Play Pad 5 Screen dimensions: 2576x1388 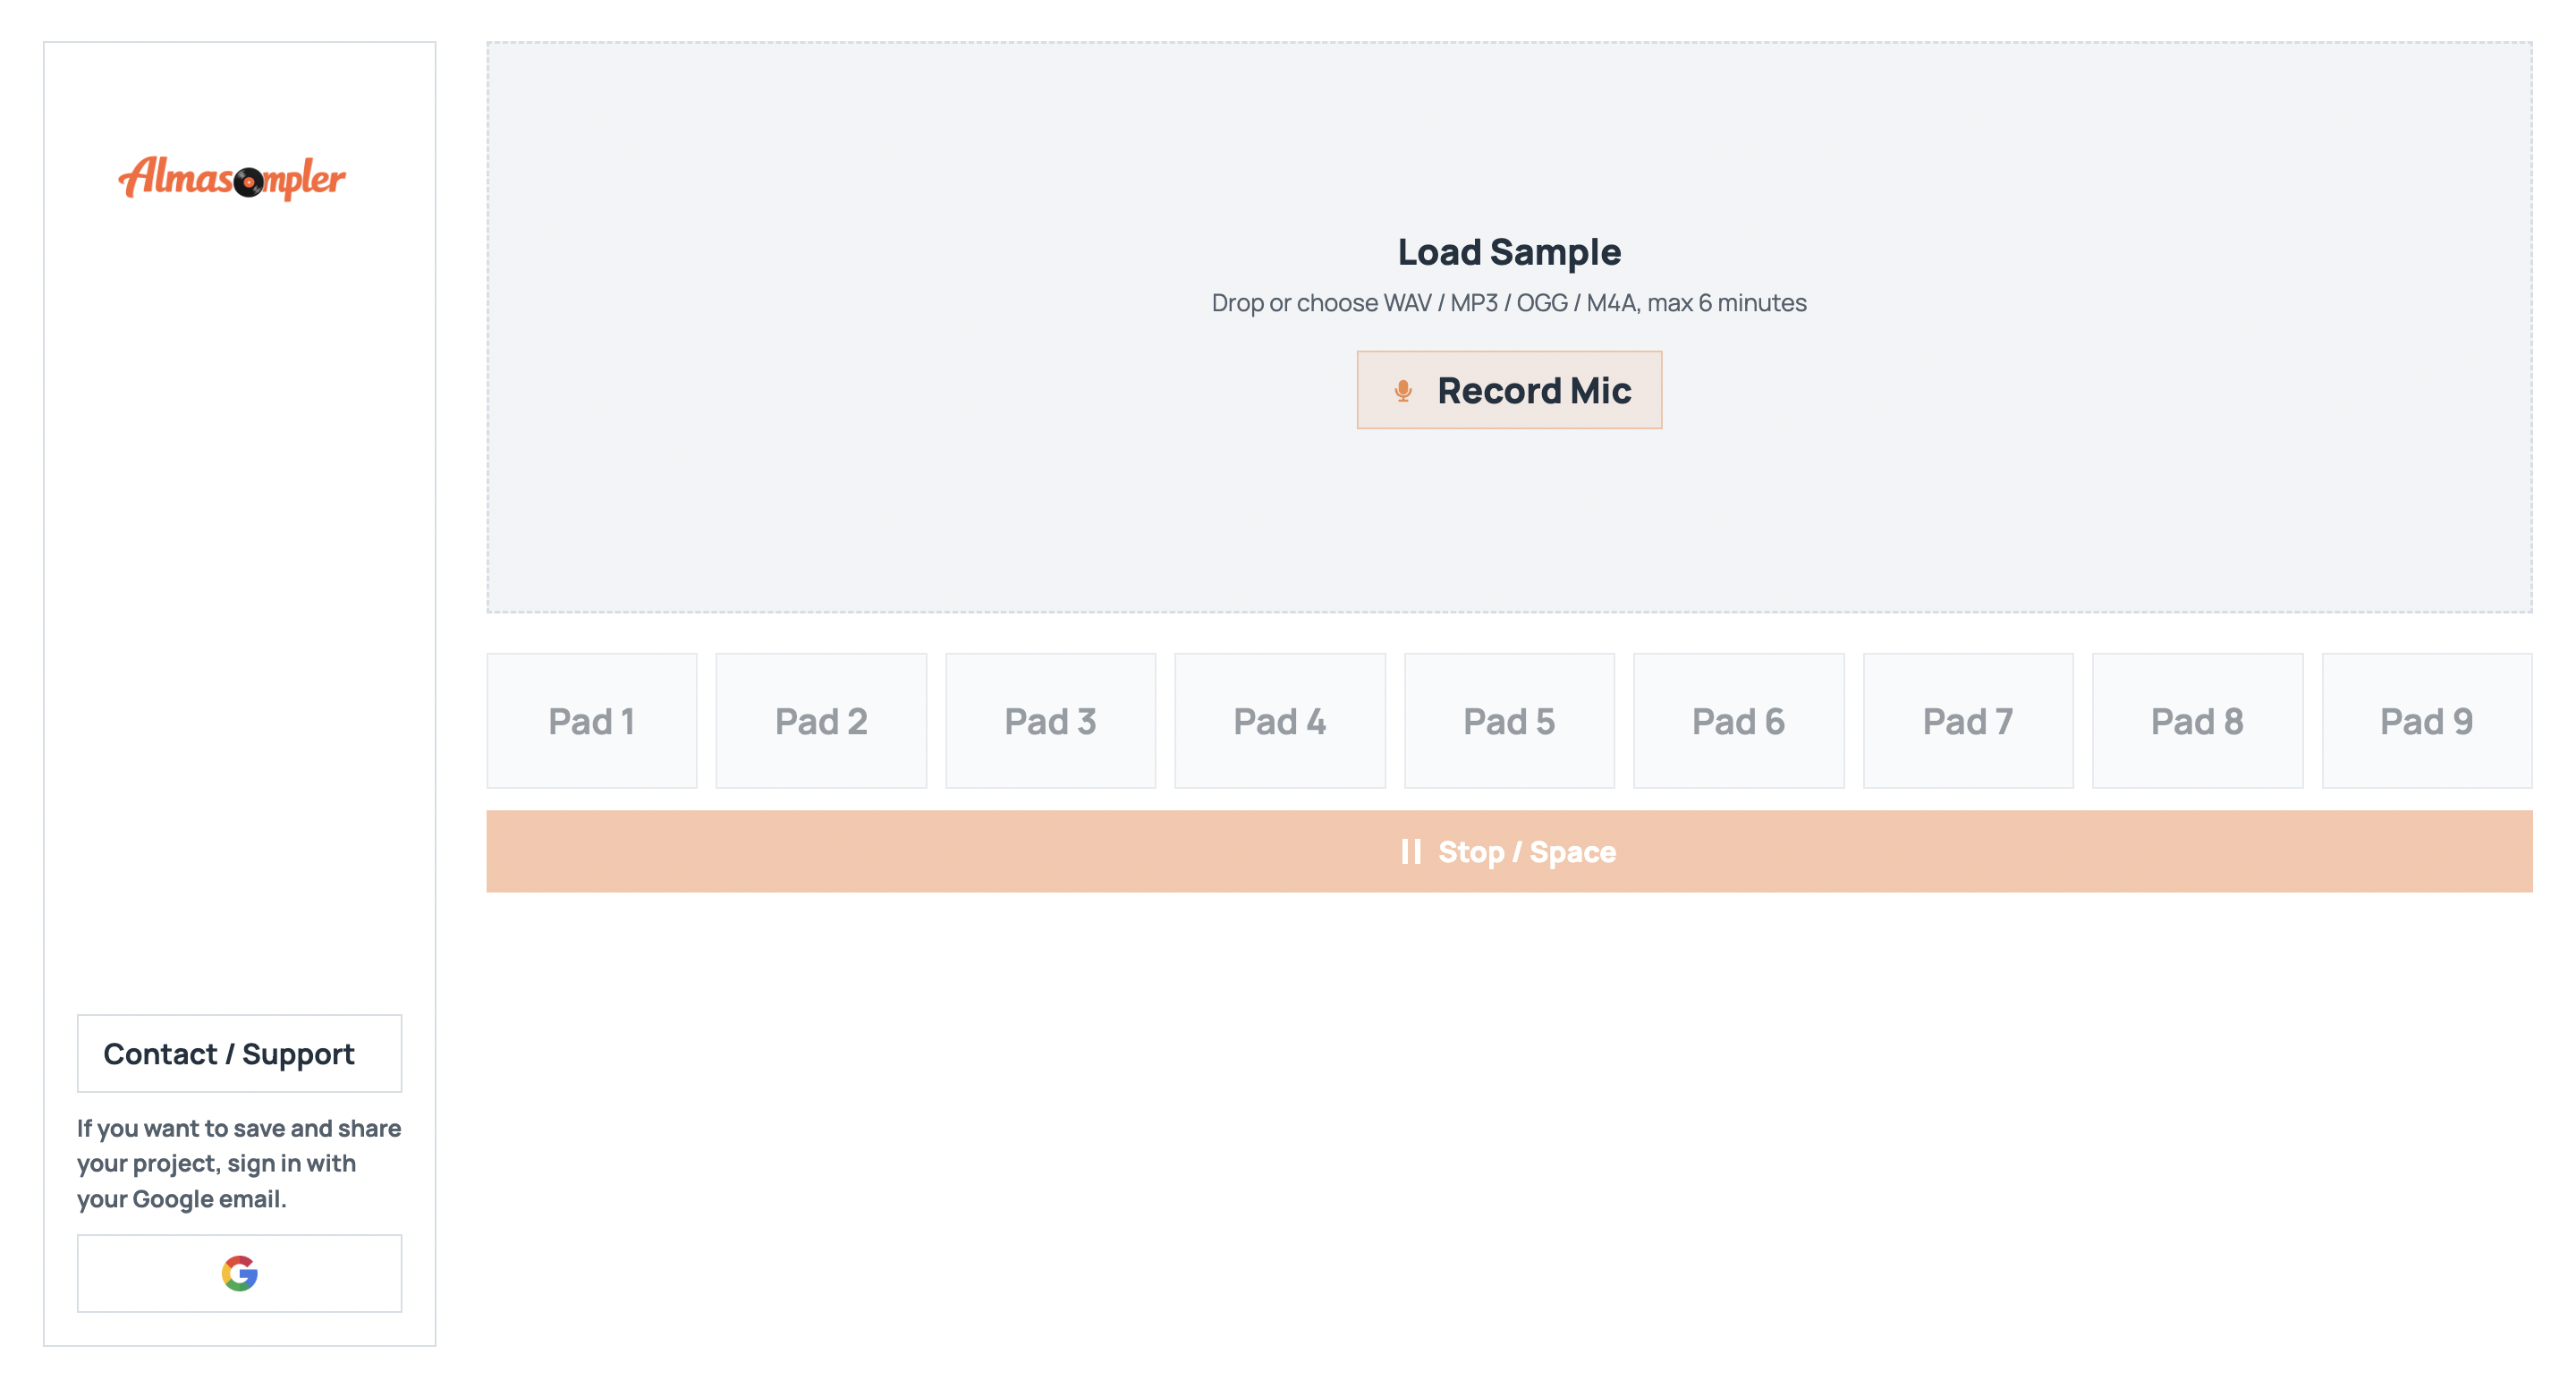1508,721
